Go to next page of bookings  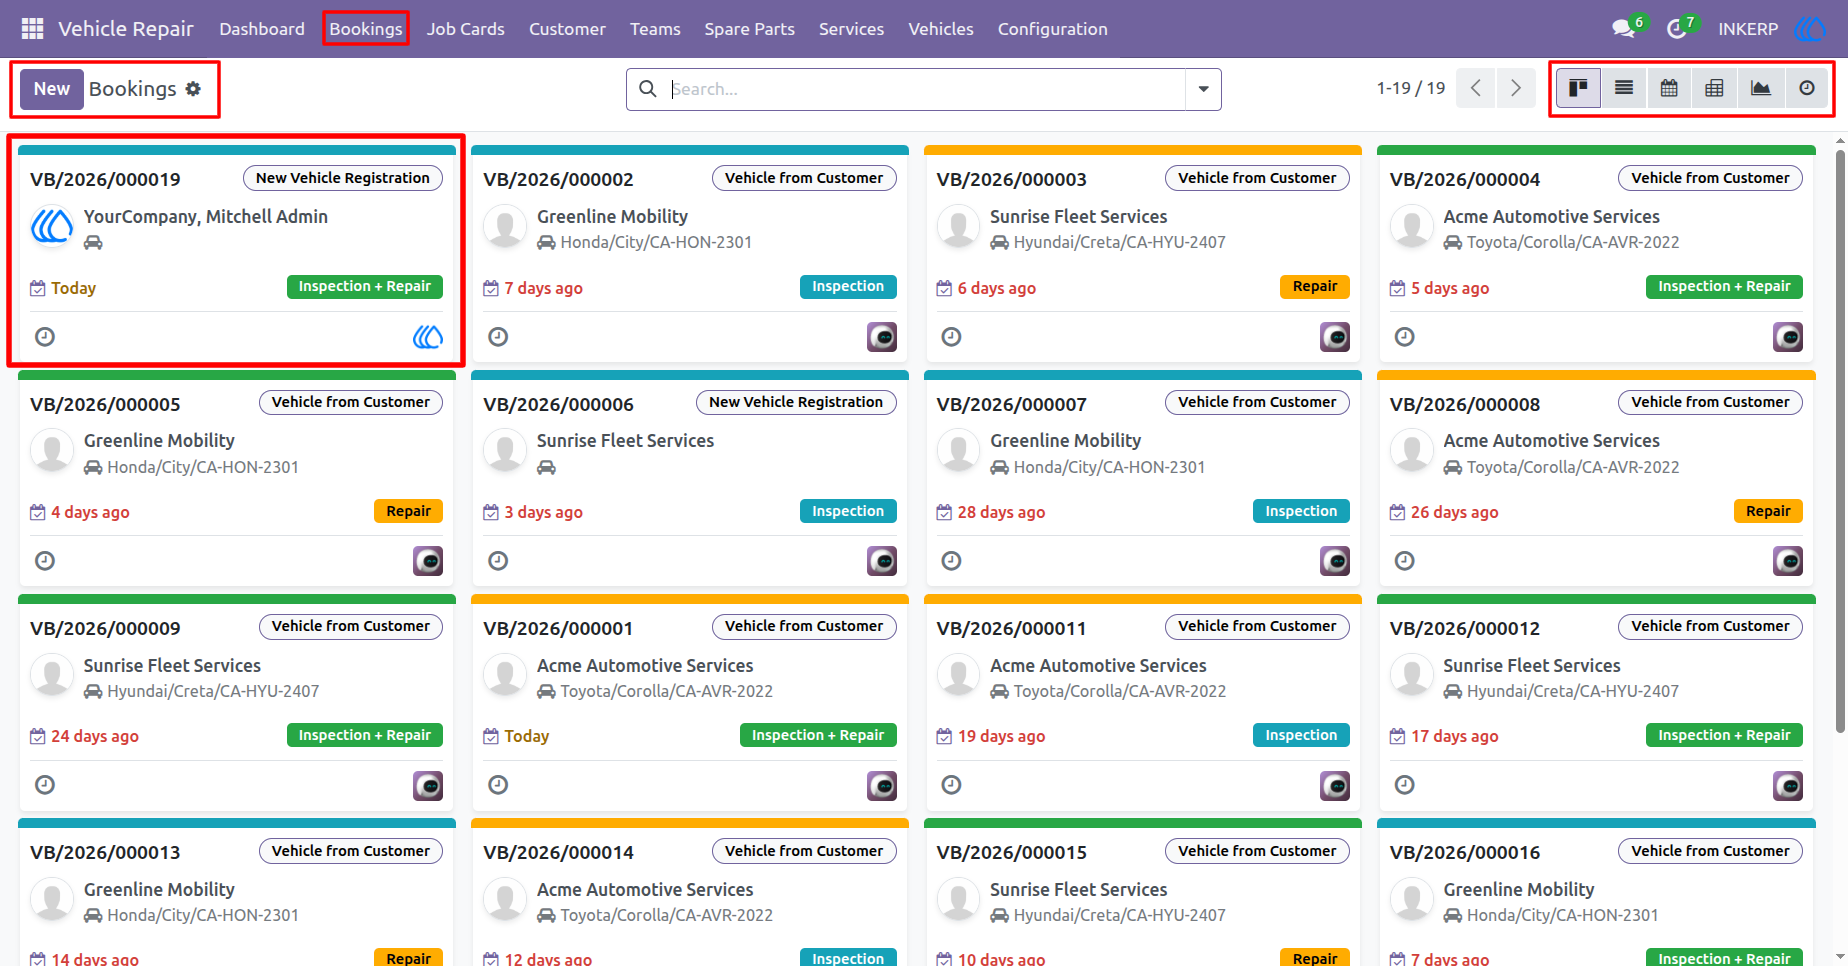coord(1516,89)
